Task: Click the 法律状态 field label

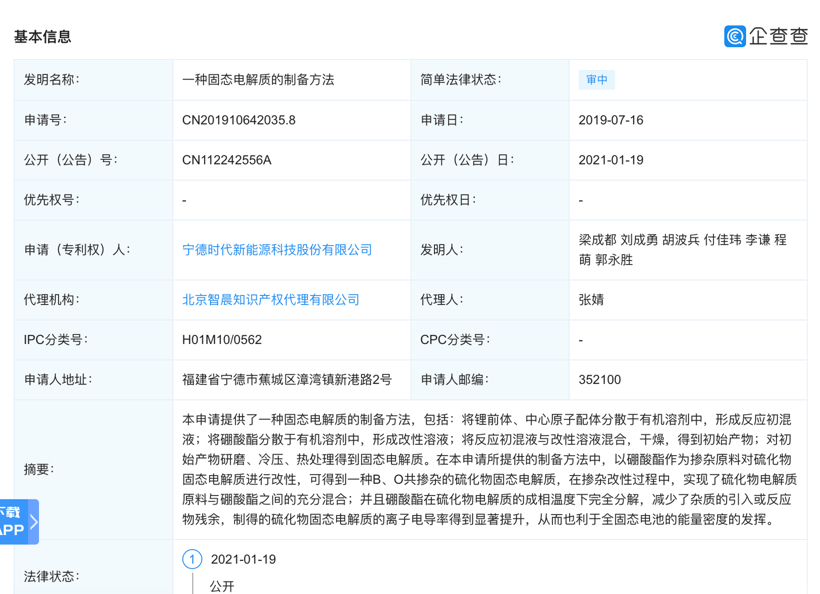Action: pos(51,576)
